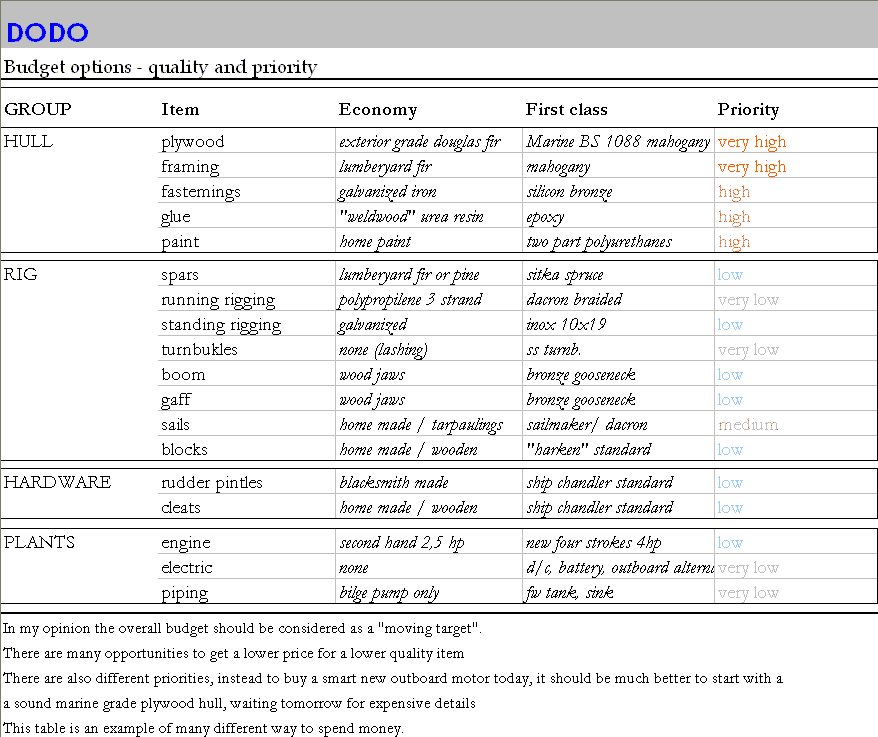Click the HARDWARE group label
Screen dimensions: 878x737
[x=57, y=482]
